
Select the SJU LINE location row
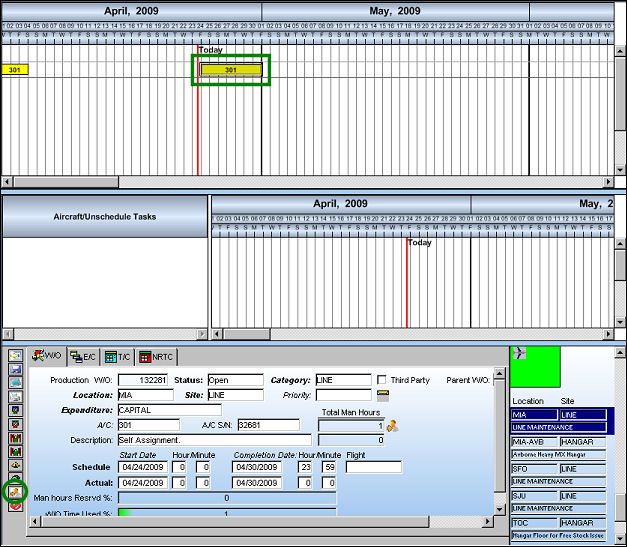point(559,502)
